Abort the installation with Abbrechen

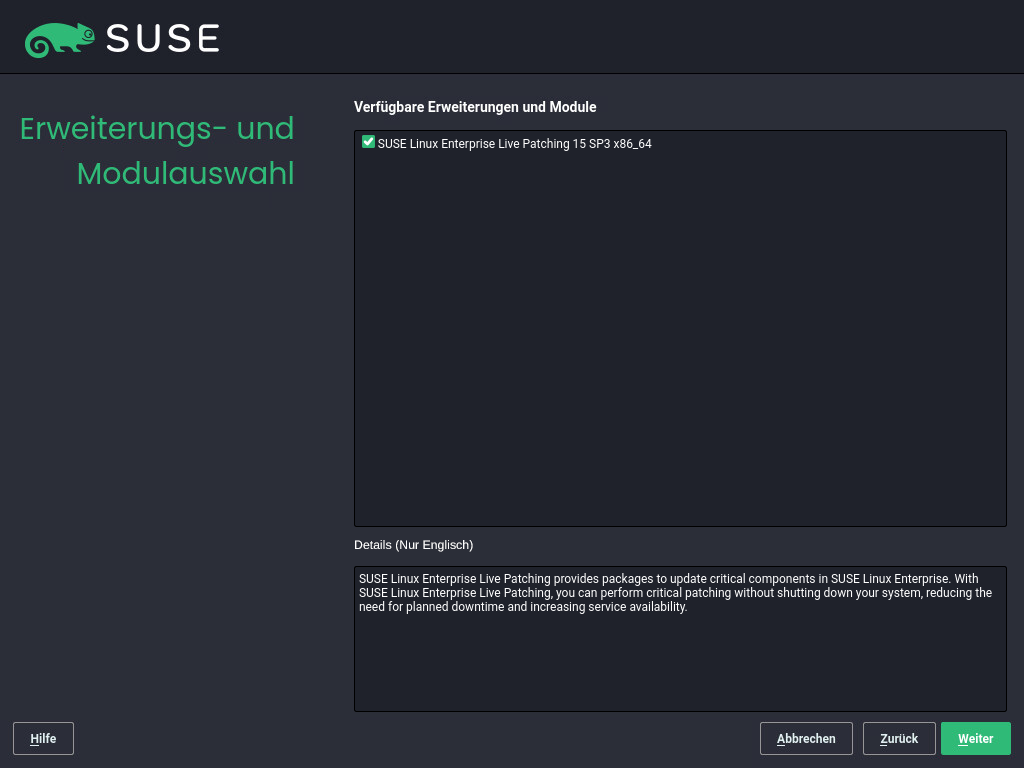[806, 738]
